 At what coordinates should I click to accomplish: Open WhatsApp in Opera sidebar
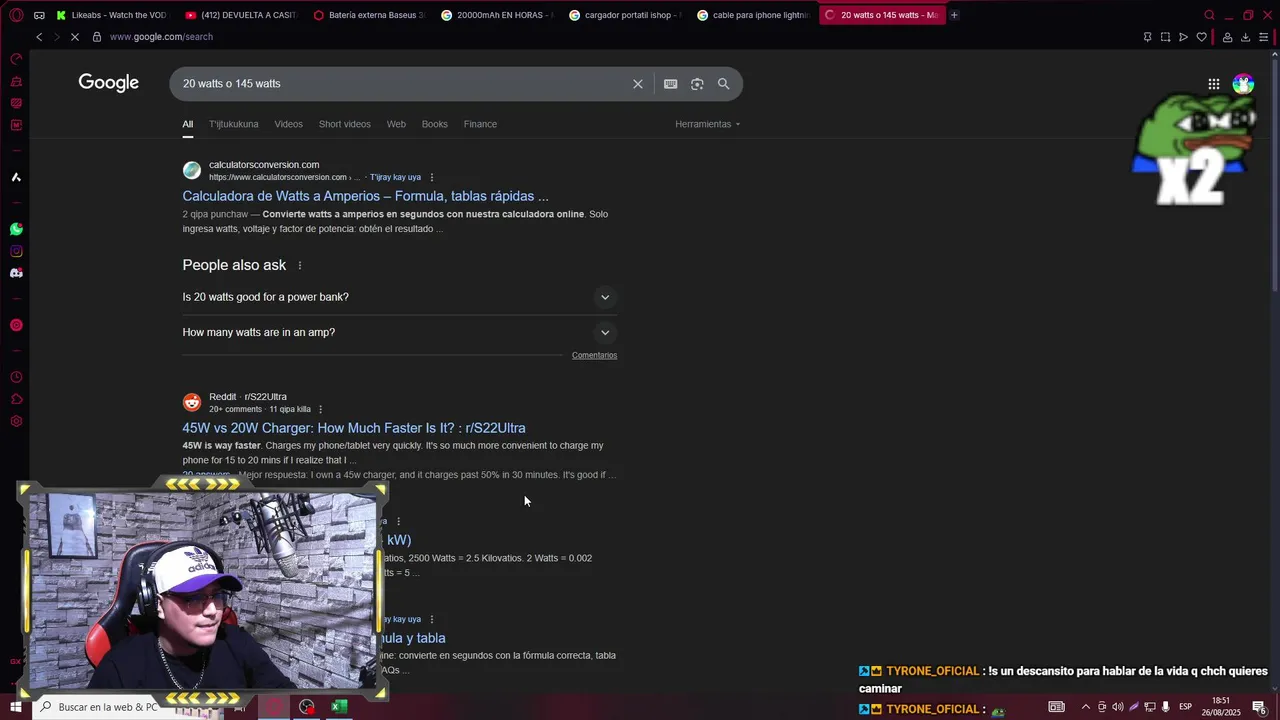[x=16, y=229]
